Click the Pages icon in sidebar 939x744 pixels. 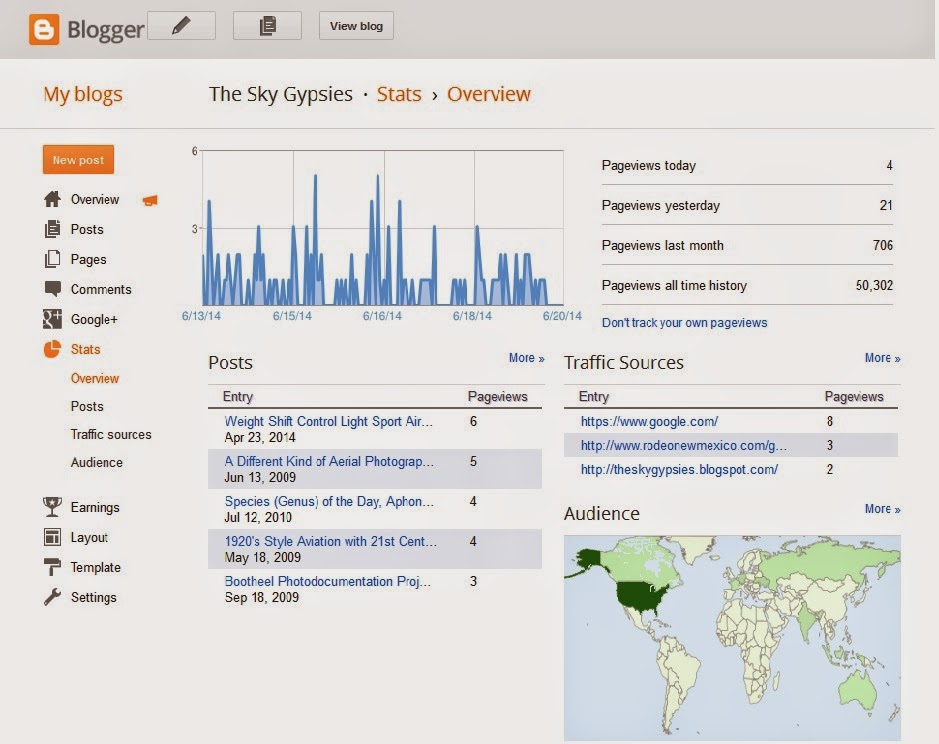[52, 259]
